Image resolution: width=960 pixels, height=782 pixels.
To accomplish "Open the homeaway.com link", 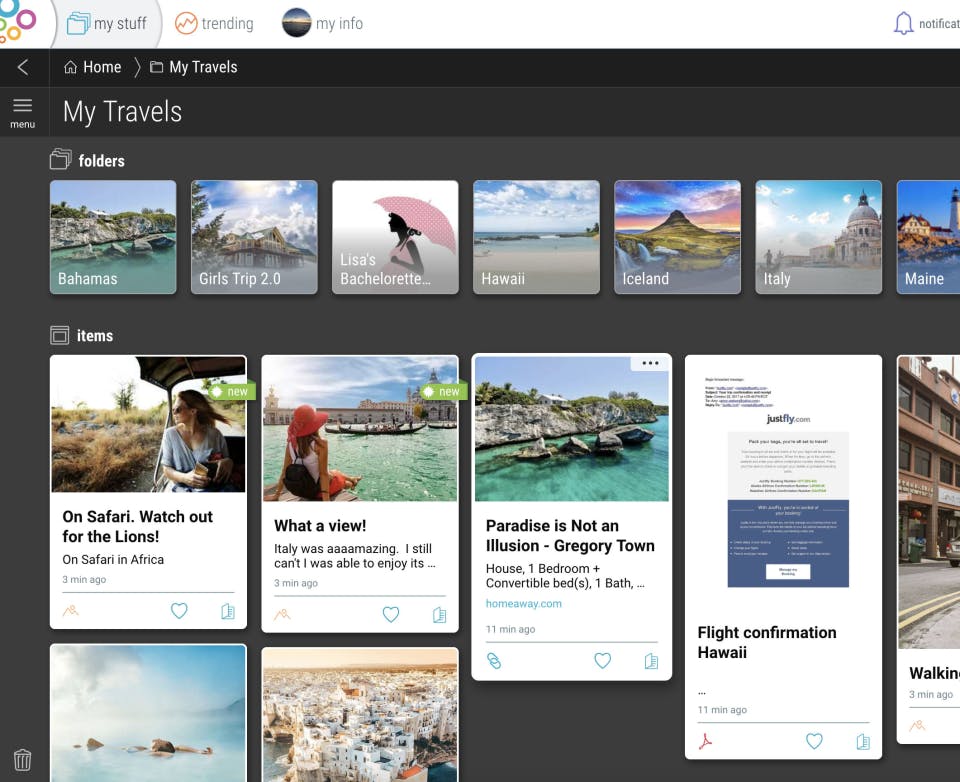I will point(523,603).
